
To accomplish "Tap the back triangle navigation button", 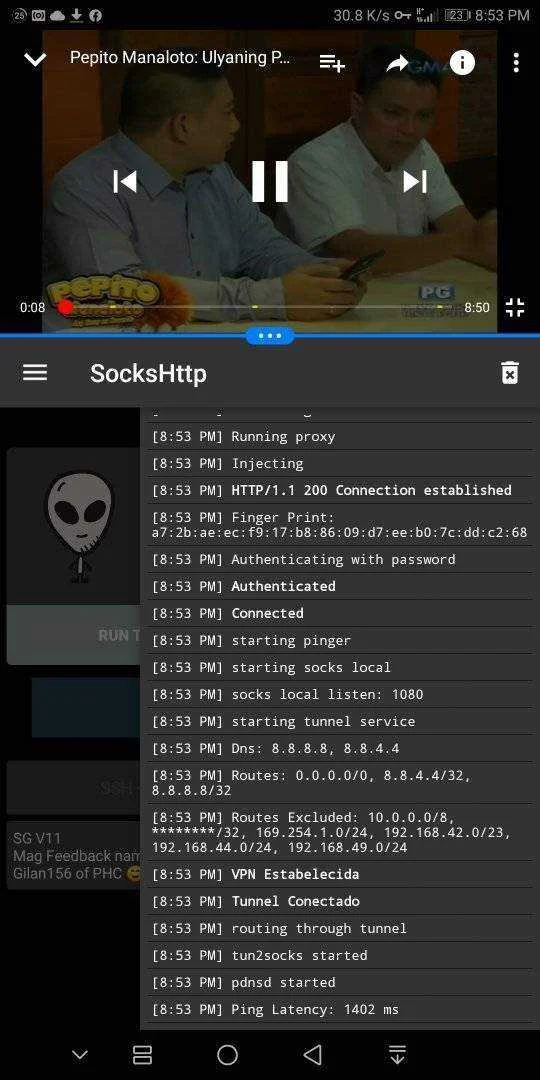I will [312, 1055].
